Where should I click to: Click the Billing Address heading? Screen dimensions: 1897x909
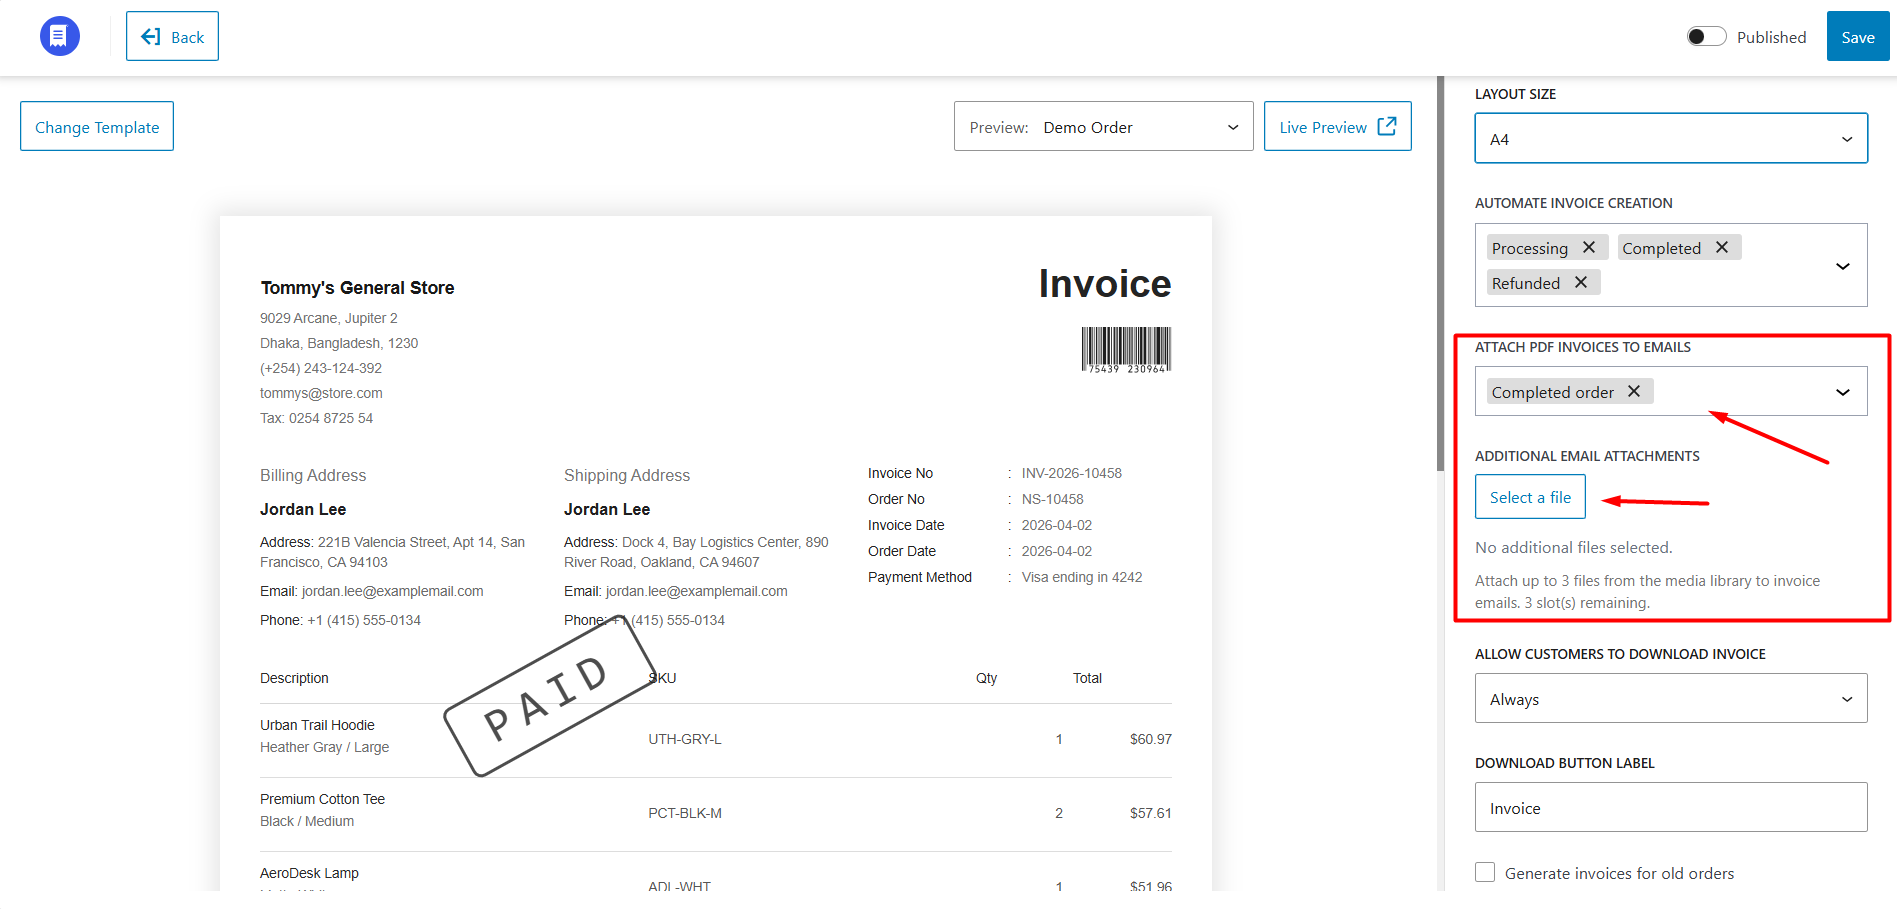pos(313,475)
